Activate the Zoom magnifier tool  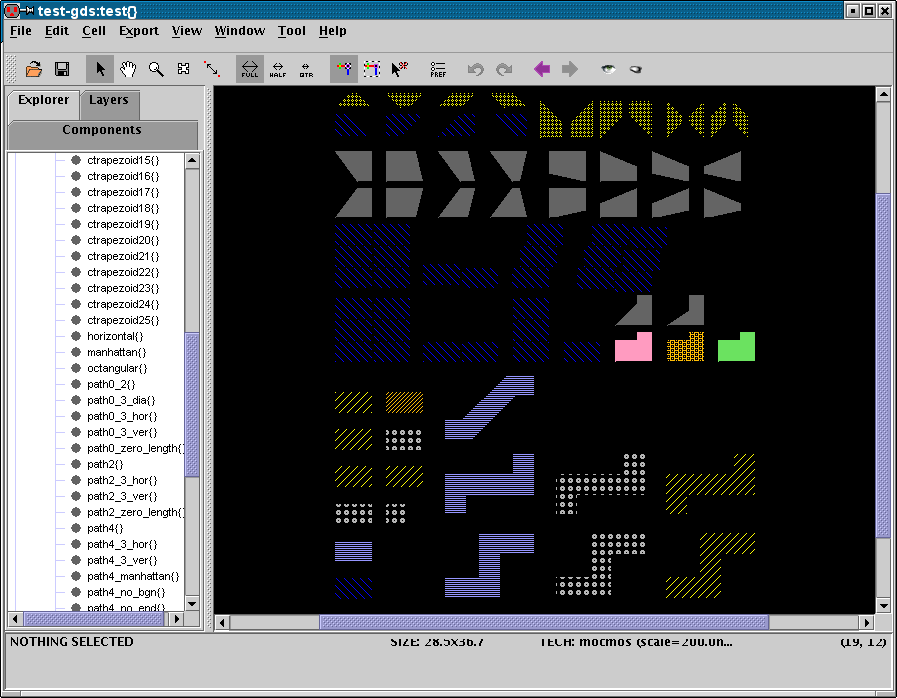tap(156, 69)
